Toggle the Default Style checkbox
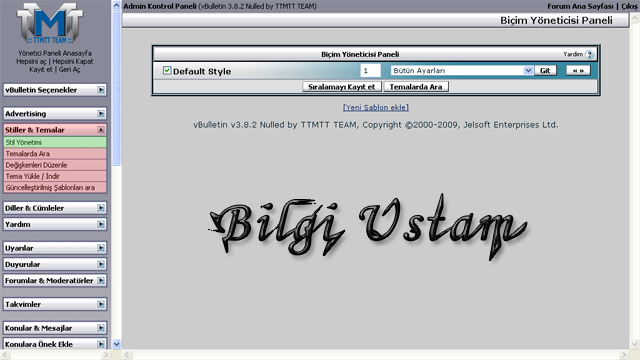The image size is (640, 360). click(167, 70)
